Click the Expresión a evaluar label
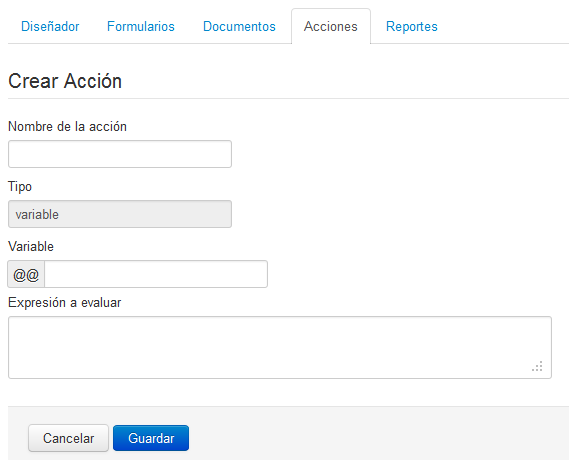Viewport: 569px width, 460px height. [x=65, y=303]
